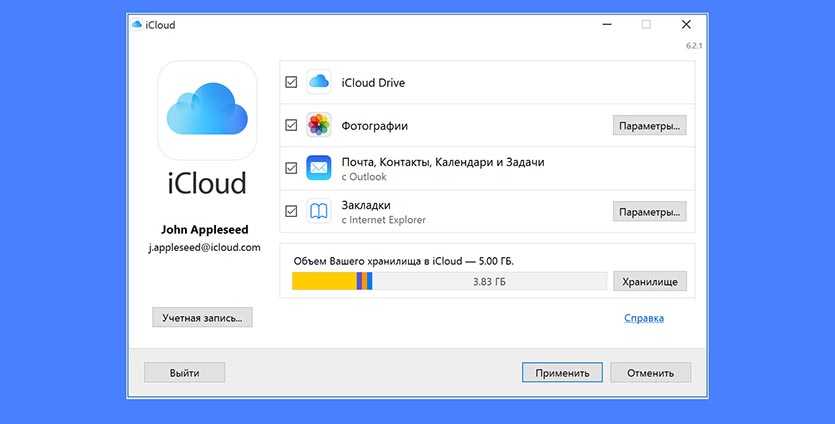Disable Почта, Контакты, Календари и Задачи checkbox
The height and width of the screenshot is (424, 835).
[291, 168]
